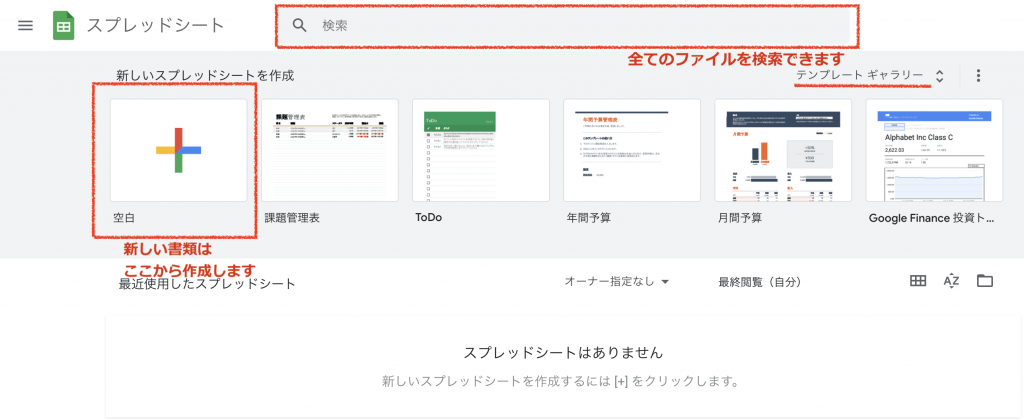
Task: Open the hamburger main menu
Action: [x=26, y=25]
